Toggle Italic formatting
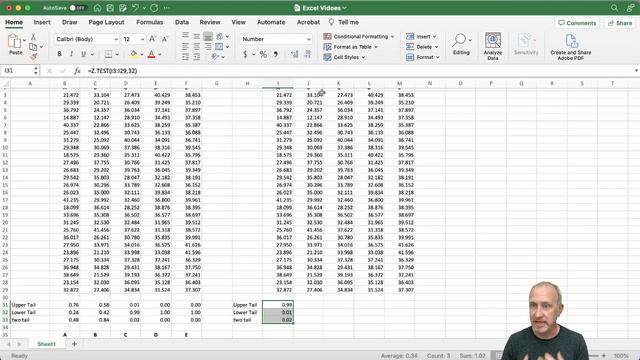Viewport: 640px width, 360px height. pyautogui.click(x=71, y=54)
